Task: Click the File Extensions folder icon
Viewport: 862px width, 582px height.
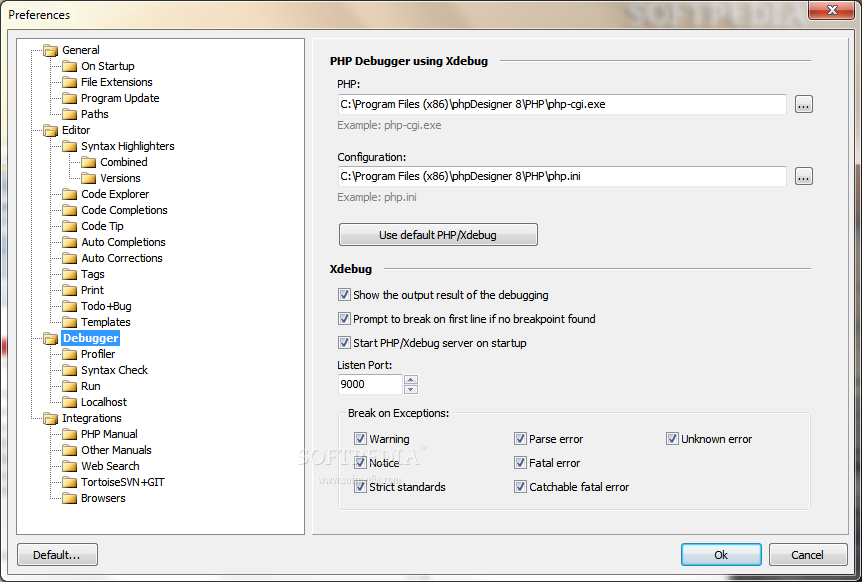Action: point(69,82)
